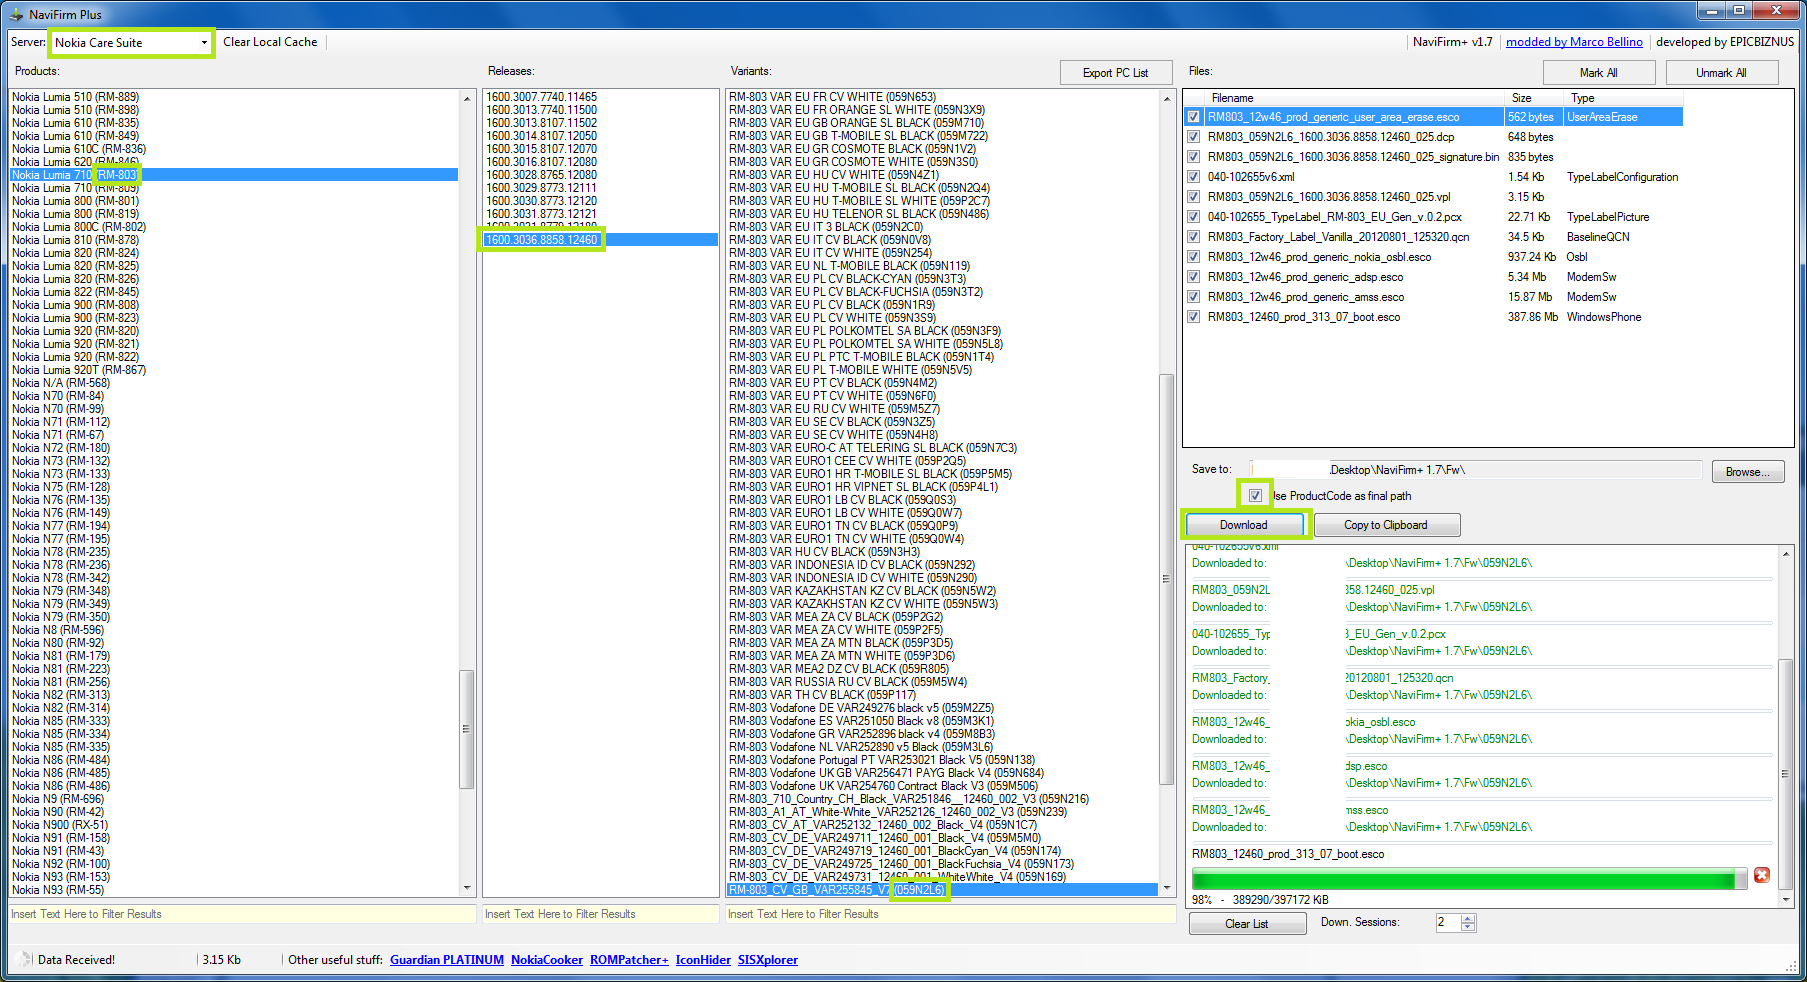
Task: Click the download log scrollbar thumb
Action: (1786, 773)
